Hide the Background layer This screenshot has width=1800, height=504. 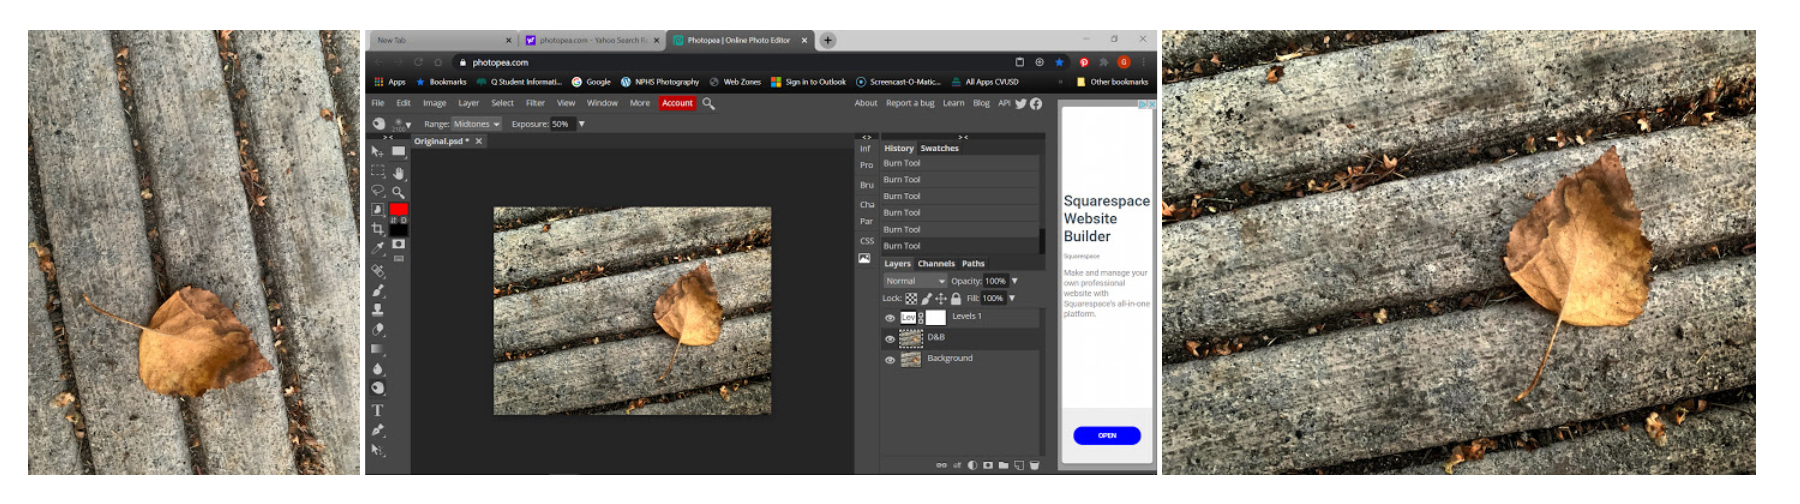(x=890, y=360)
